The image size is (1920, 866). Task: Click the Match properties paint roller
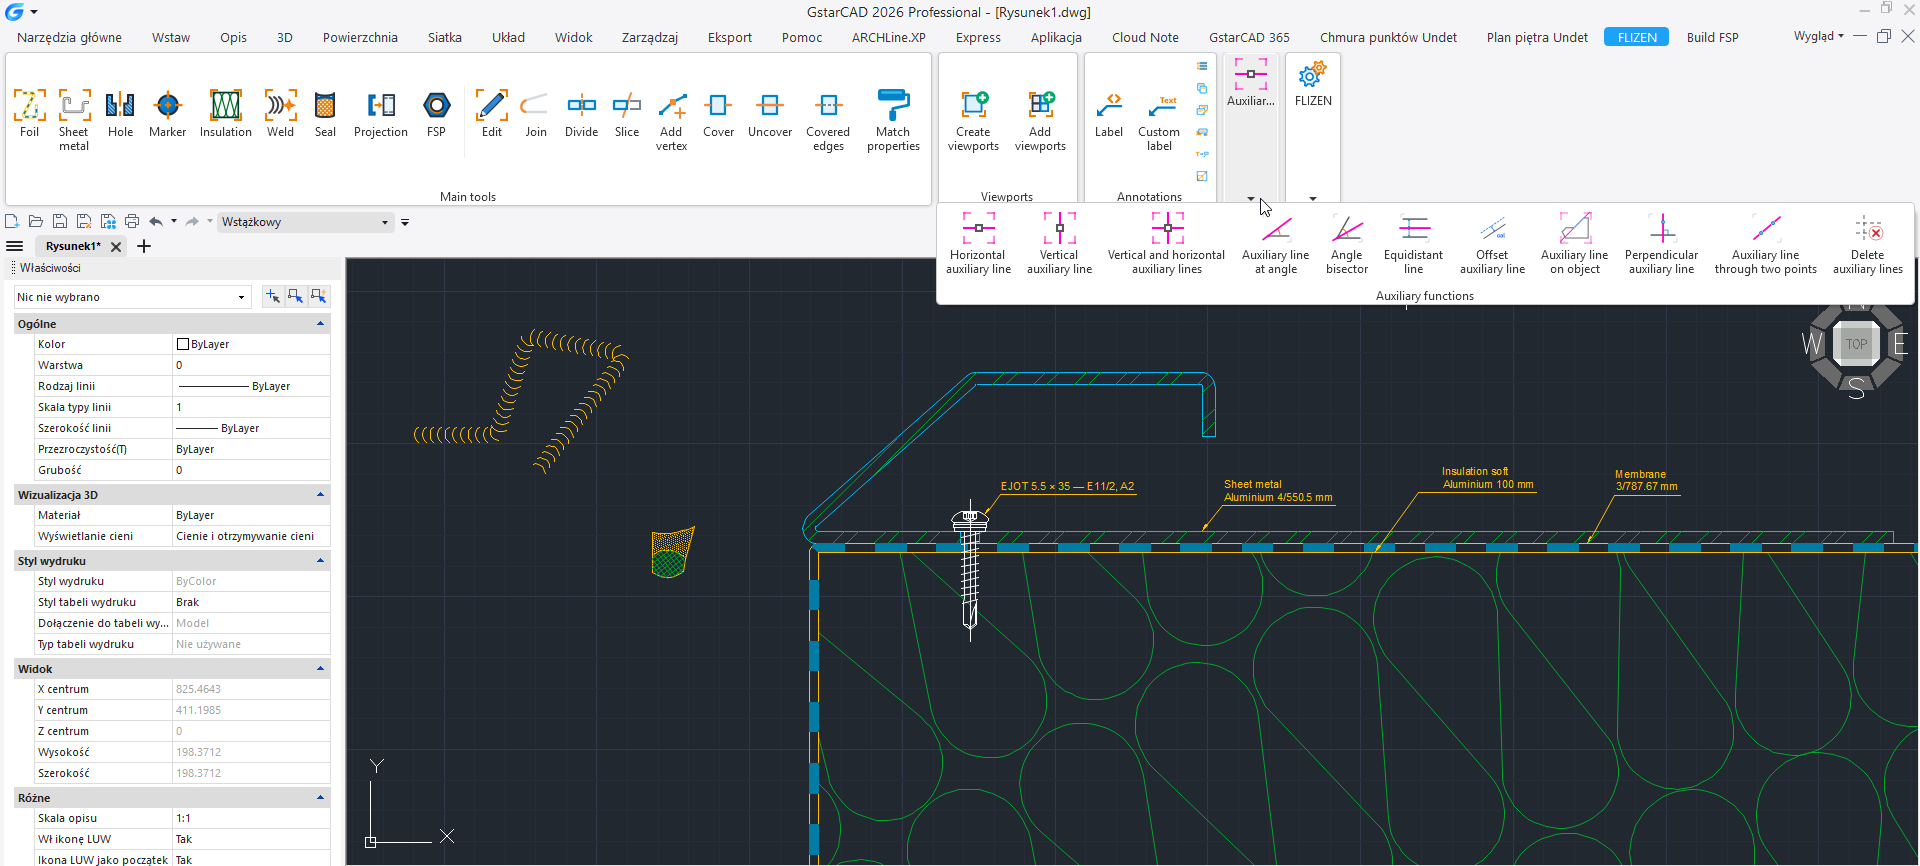893,105
